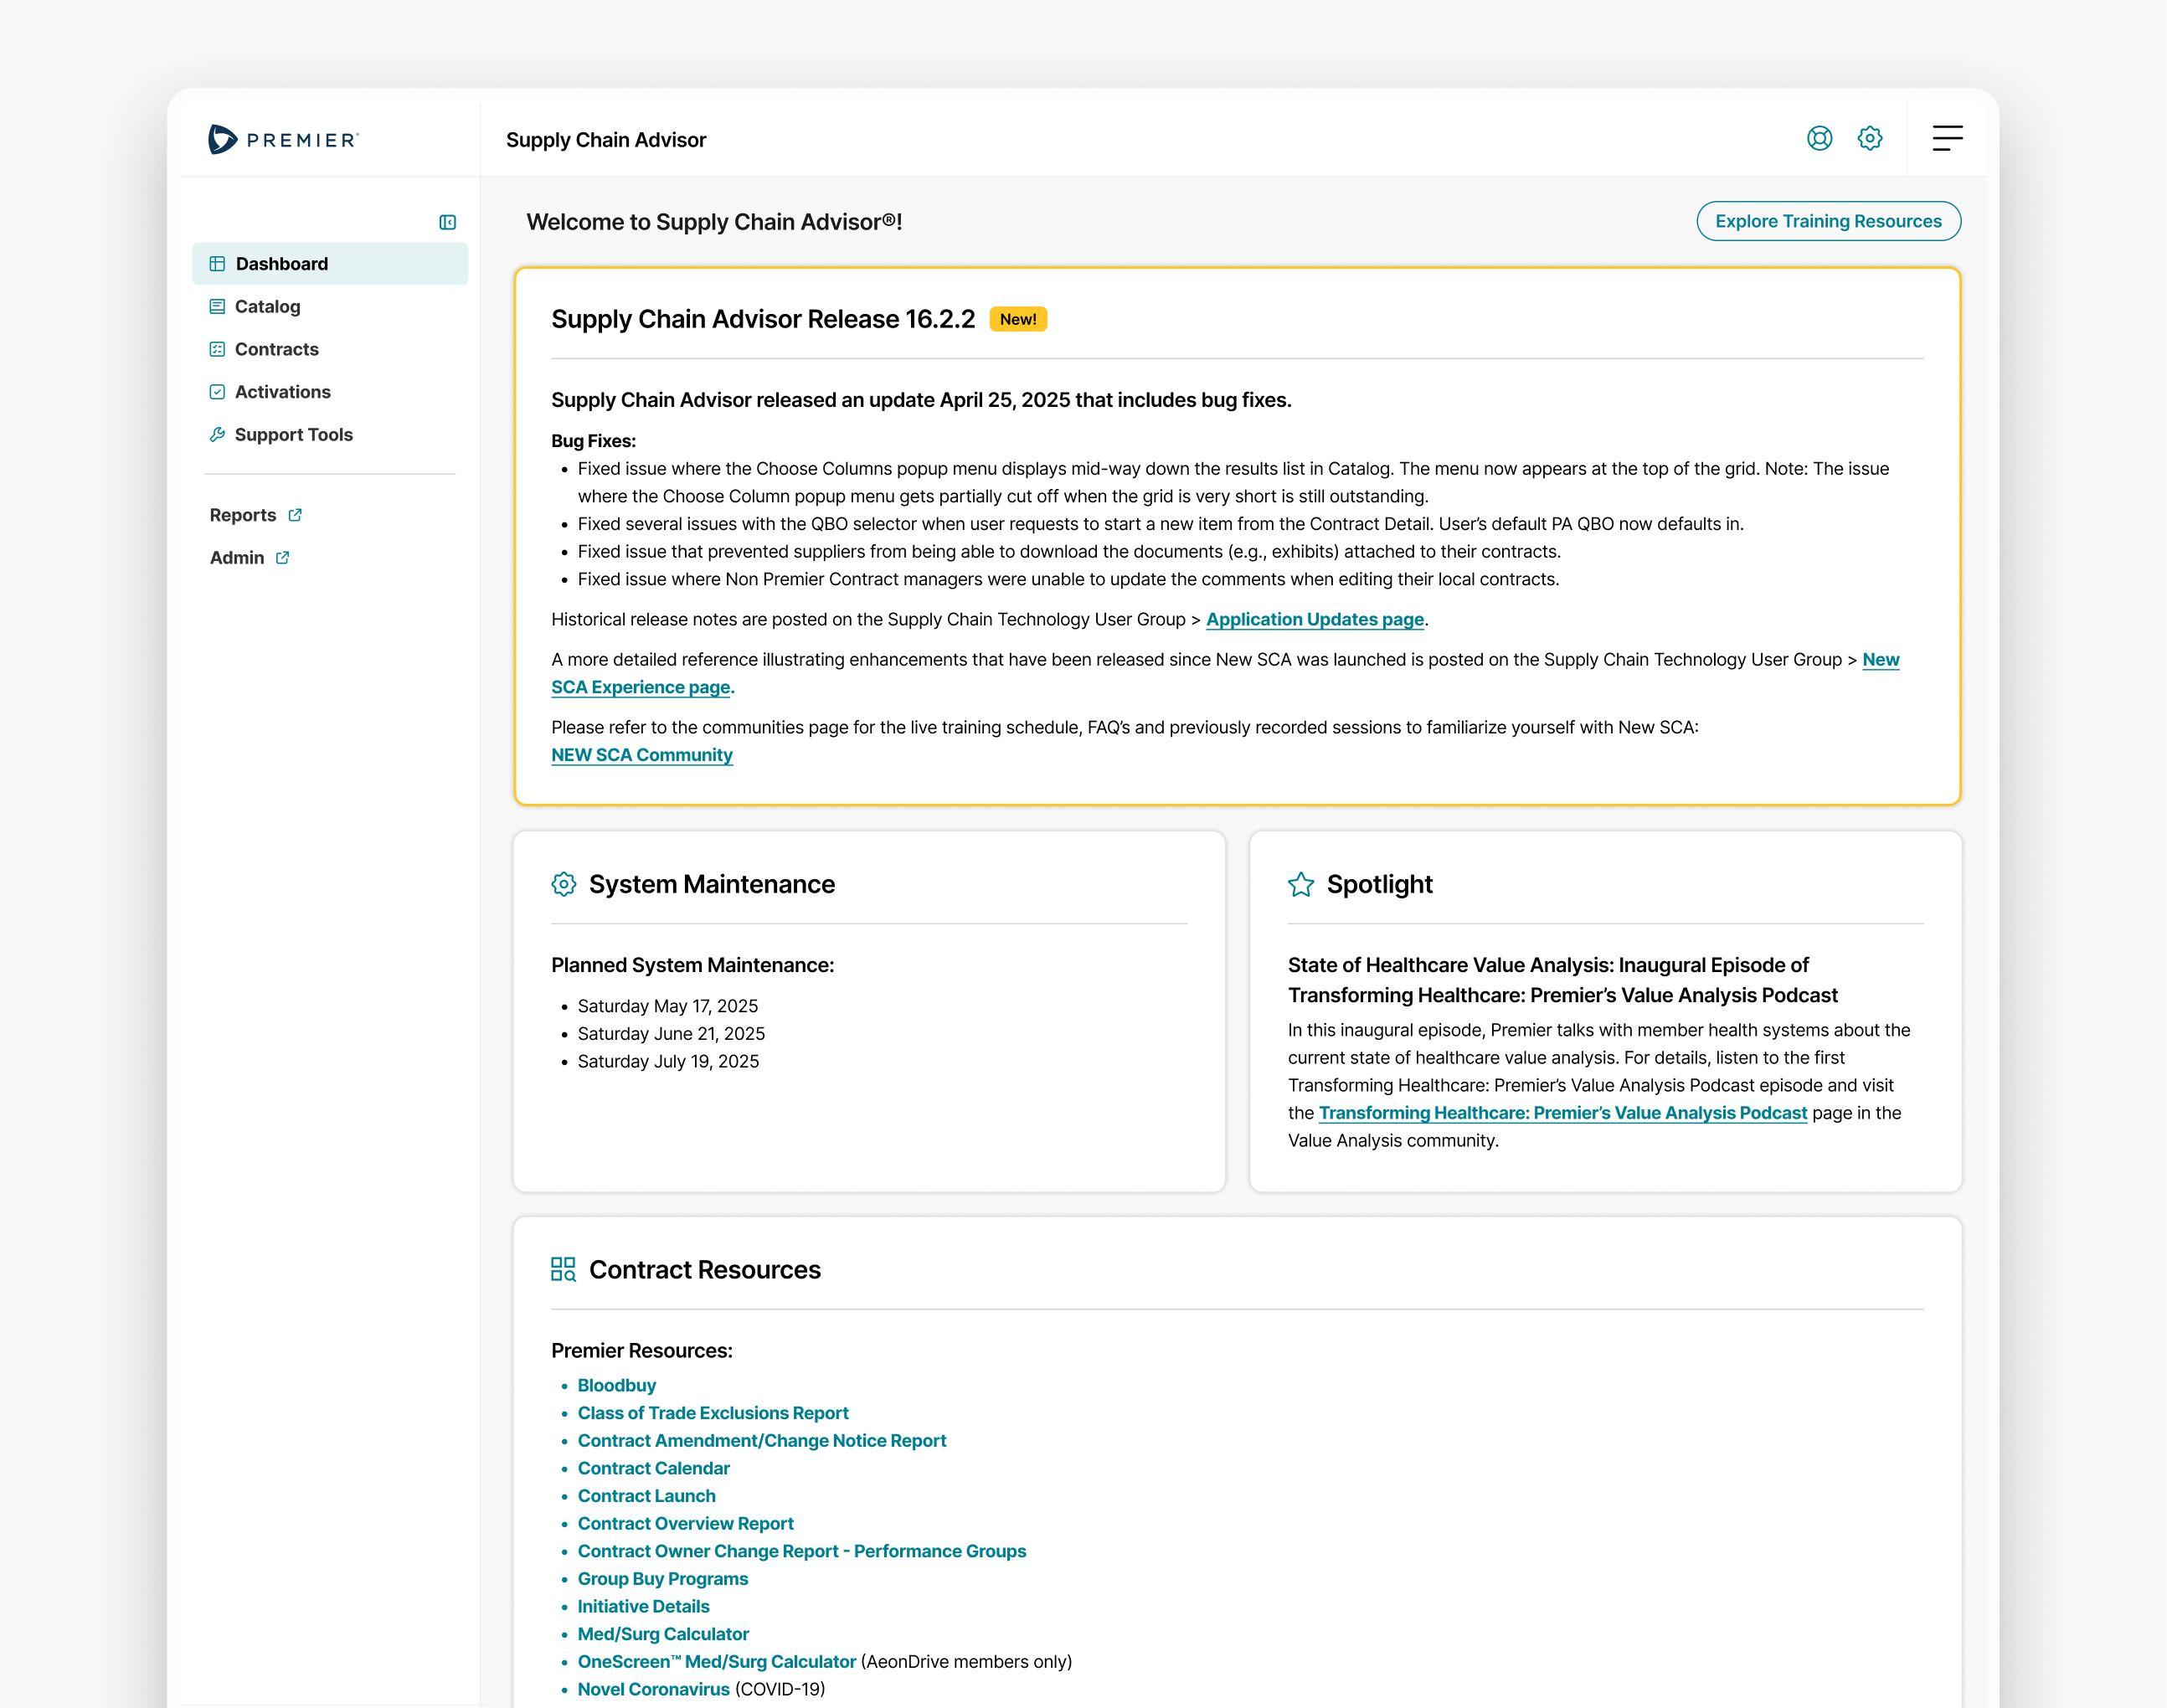The height and width of the screenshot is (1708, 2167).
Task: Open the Application Updates page link
Action: (1314, 619)
